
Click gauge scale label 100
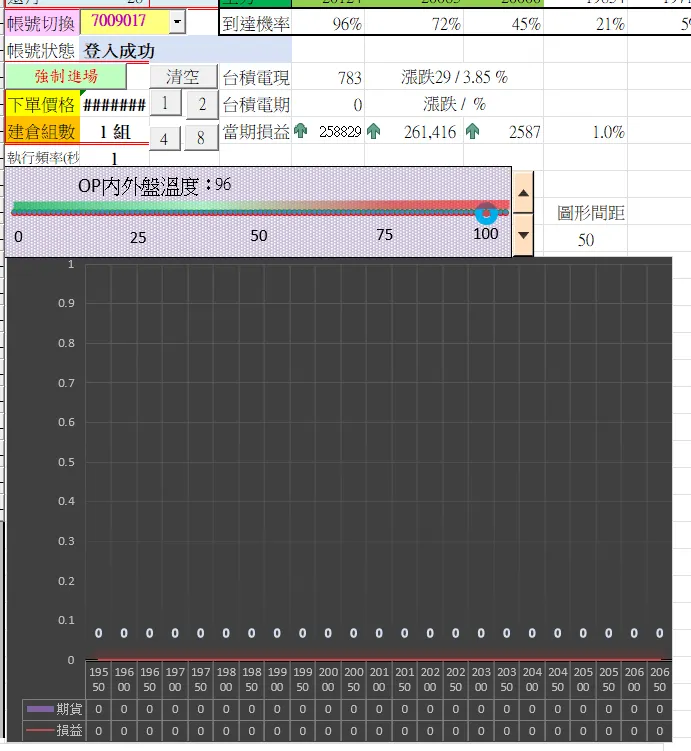pos(486,234)
